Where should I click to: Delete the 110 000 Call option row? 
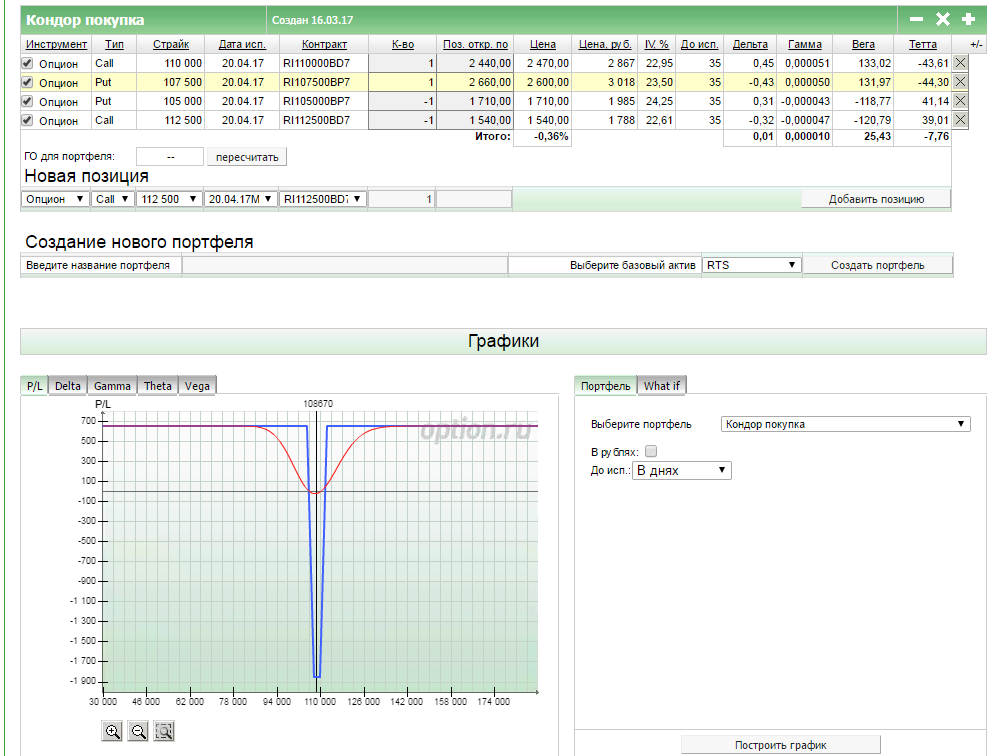(x=960, y=63)
